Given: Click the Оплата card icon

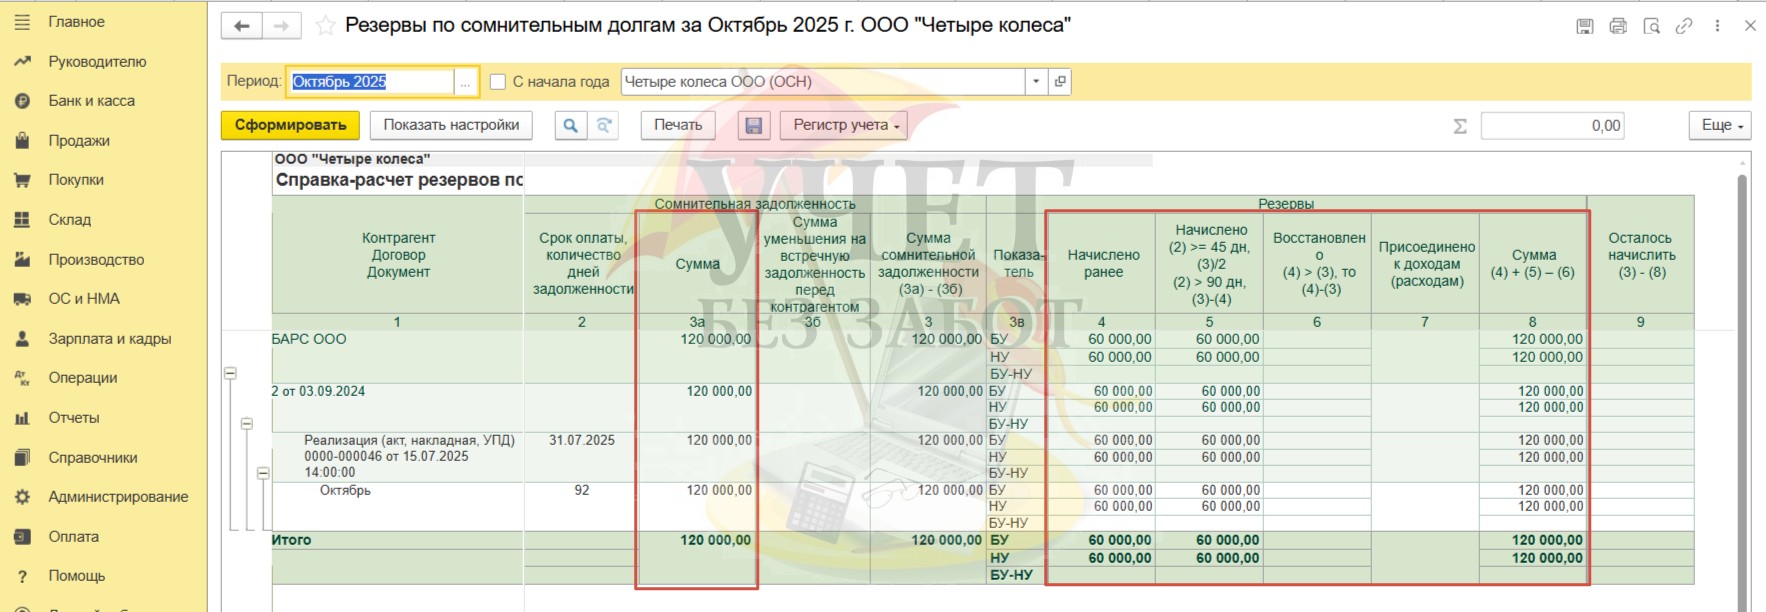Looking at the screenshot, I should click(x=22, y=537).
